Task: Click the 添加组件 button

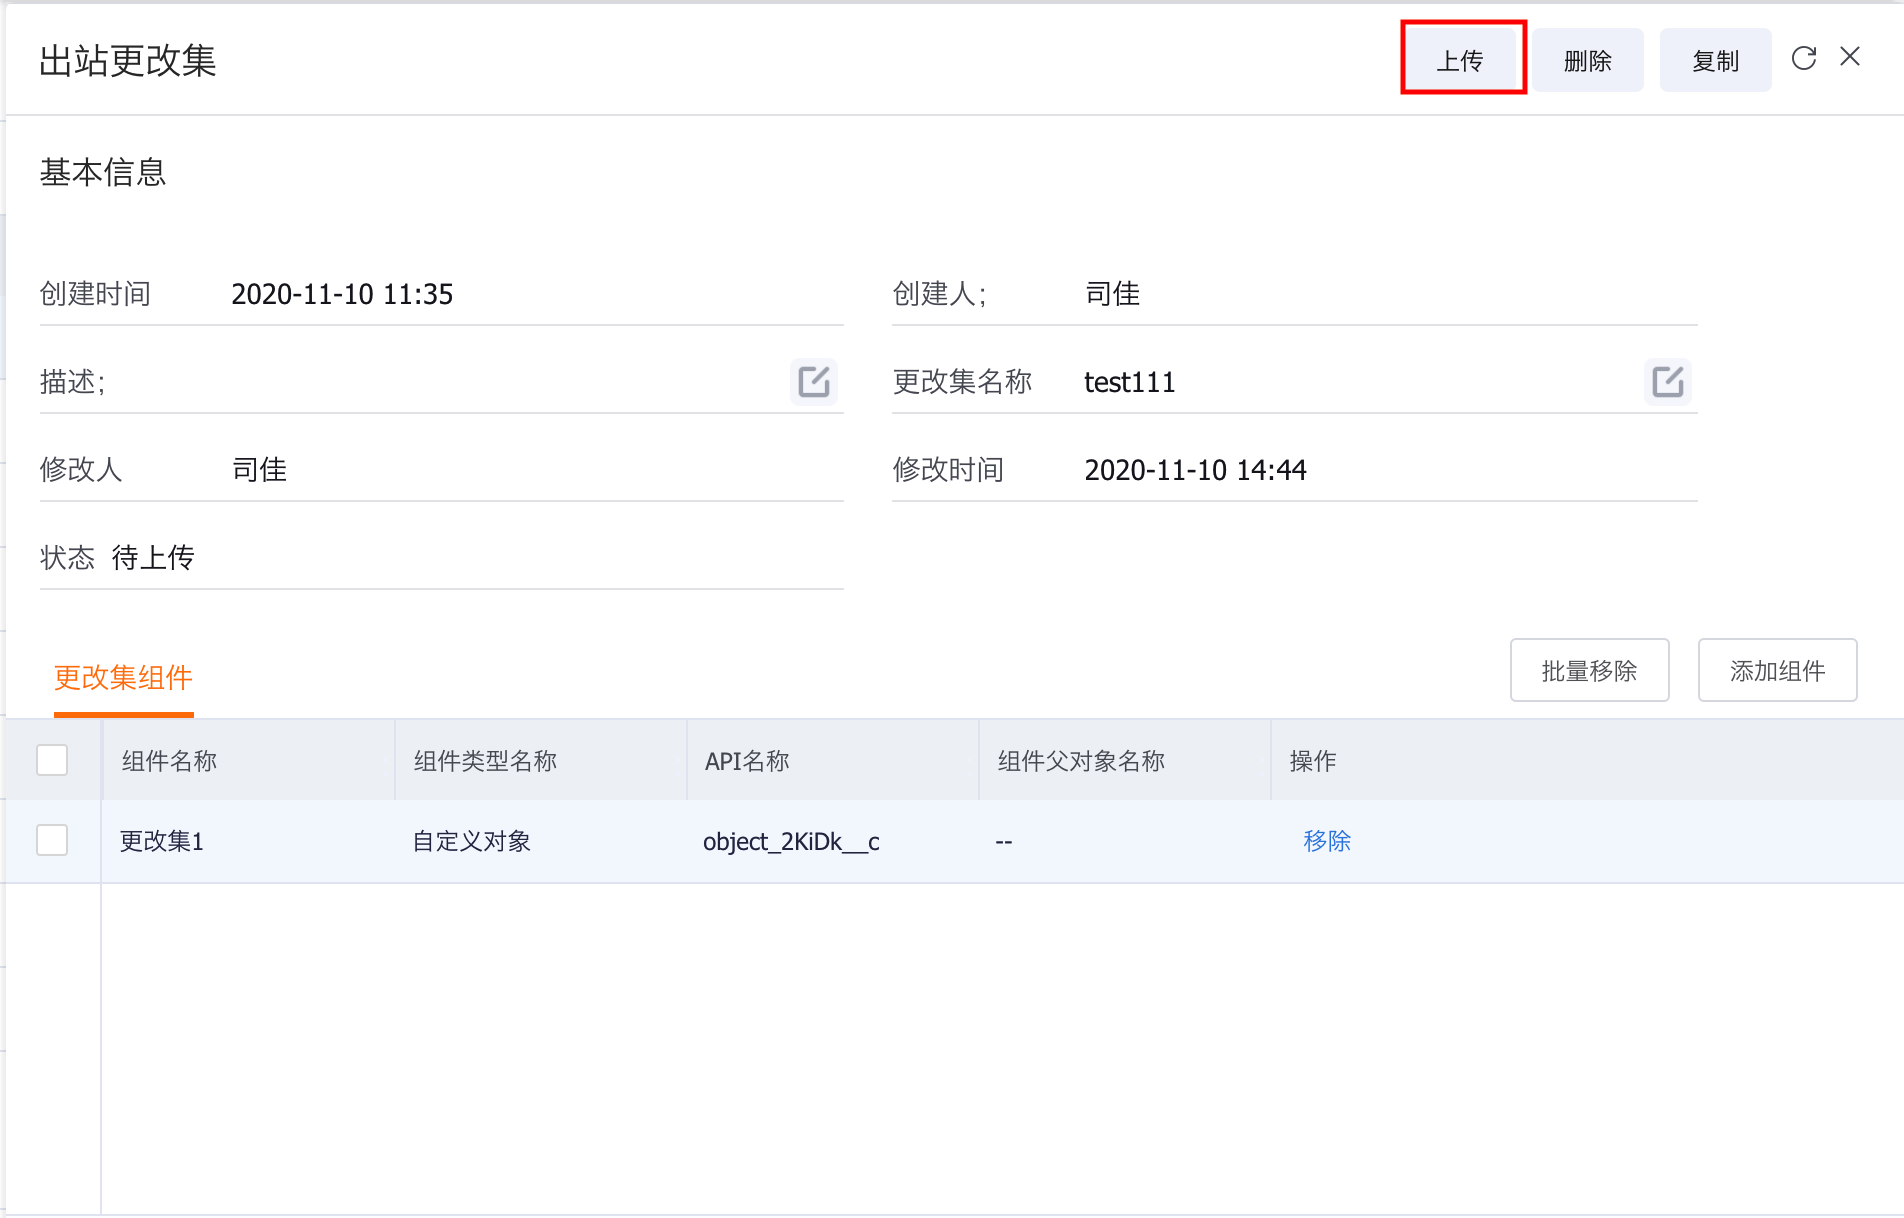Action: [1777, 671]
